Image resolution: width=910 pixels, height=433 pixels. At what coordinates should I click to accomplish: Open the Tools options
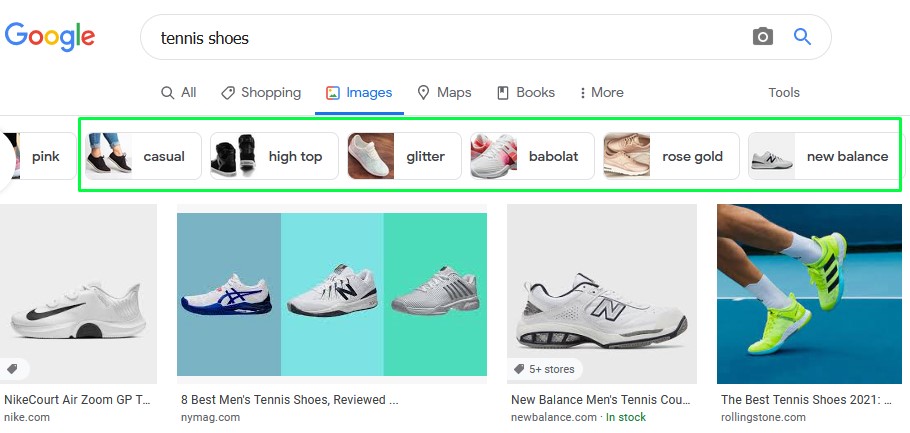(784, 93)
